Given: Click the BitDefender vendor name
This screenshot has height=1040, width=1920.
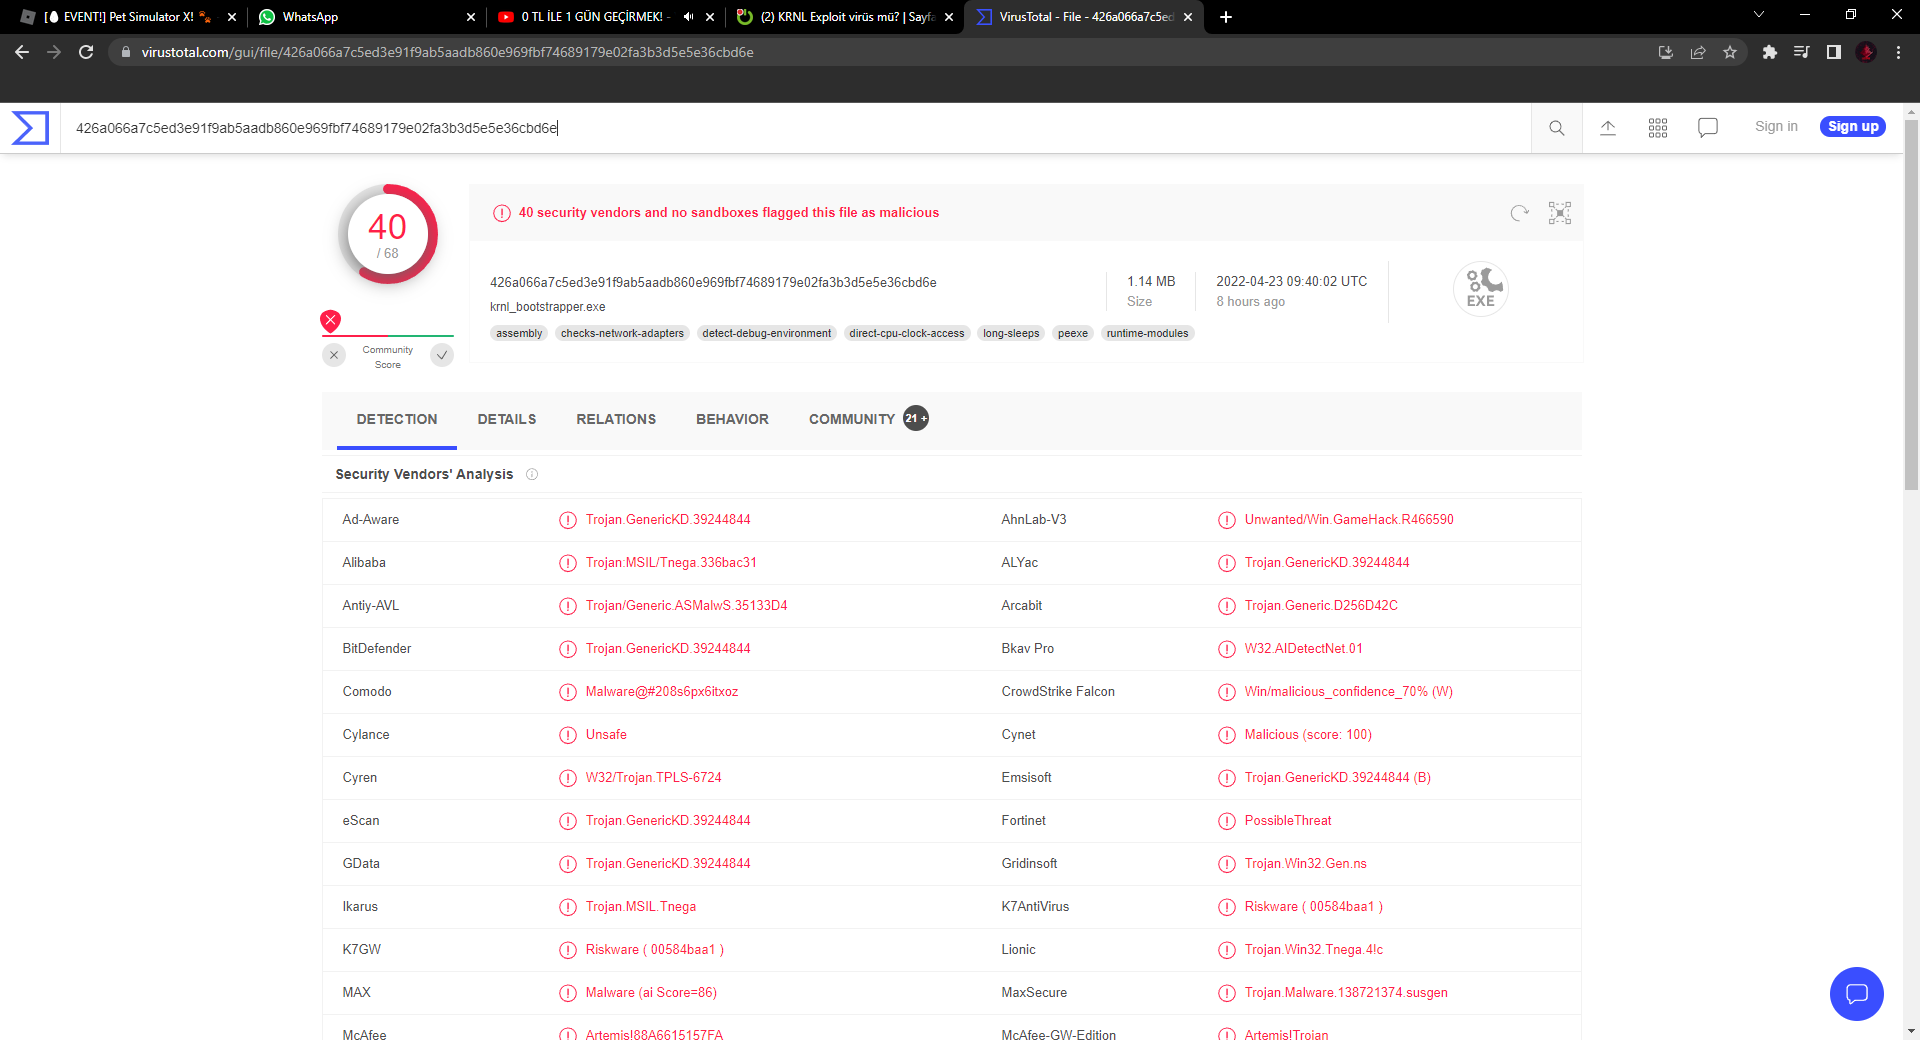Looking at the screenshot, I should click(x=377, y=649).
